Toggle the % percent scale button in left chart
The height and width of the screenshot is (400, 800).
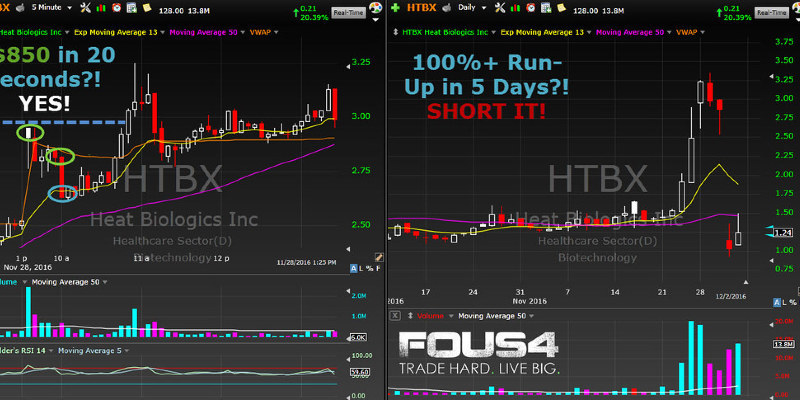coord(369,268)
